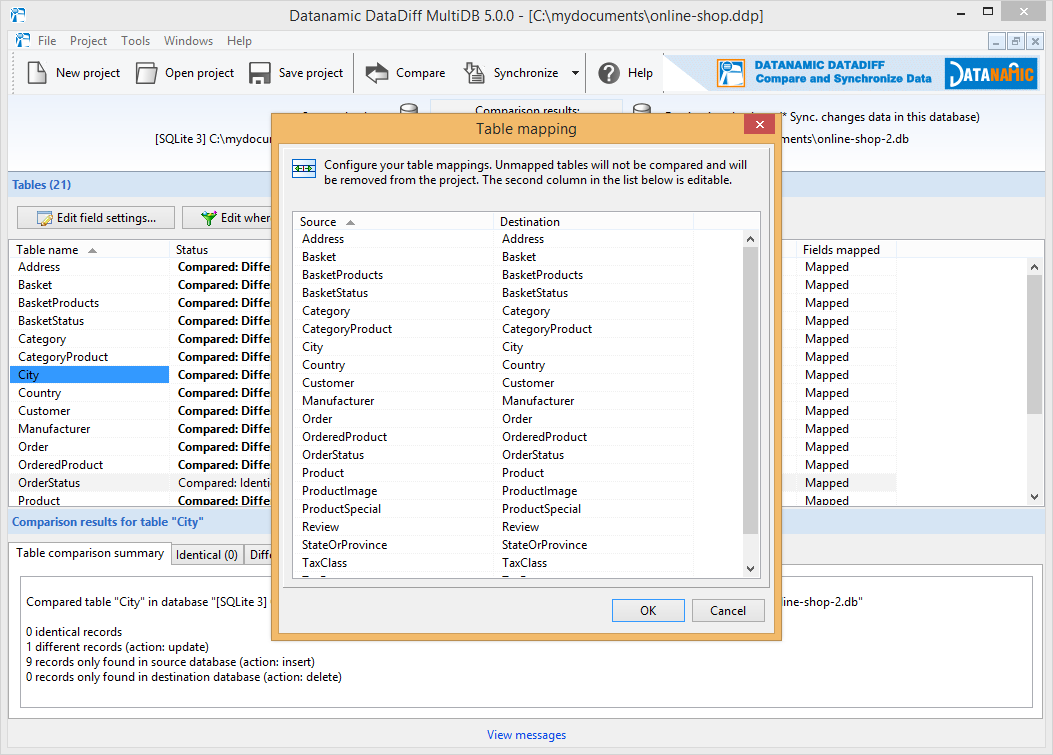Click the Compare arrow icon
Image resolution: width=1053 pixels, height=755 pixels.
point(377,73)
